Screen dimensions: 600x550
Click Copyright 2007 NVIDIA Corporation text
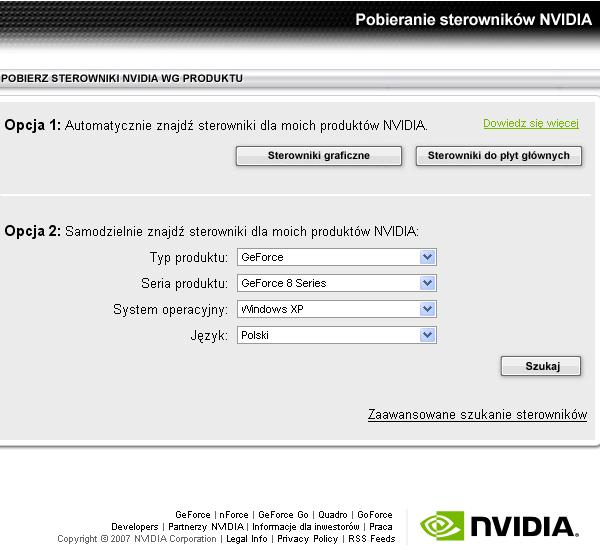tap(137, 539)
